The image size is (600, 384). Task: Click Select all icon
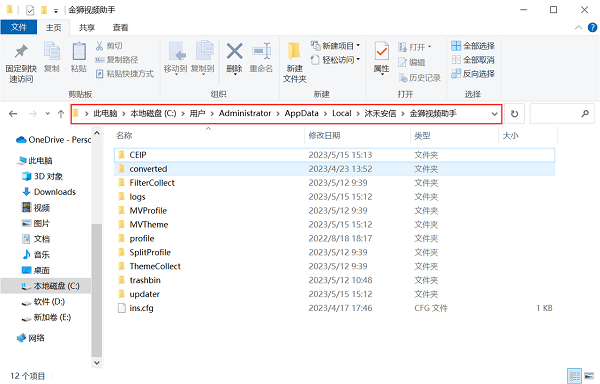(456, 46)
